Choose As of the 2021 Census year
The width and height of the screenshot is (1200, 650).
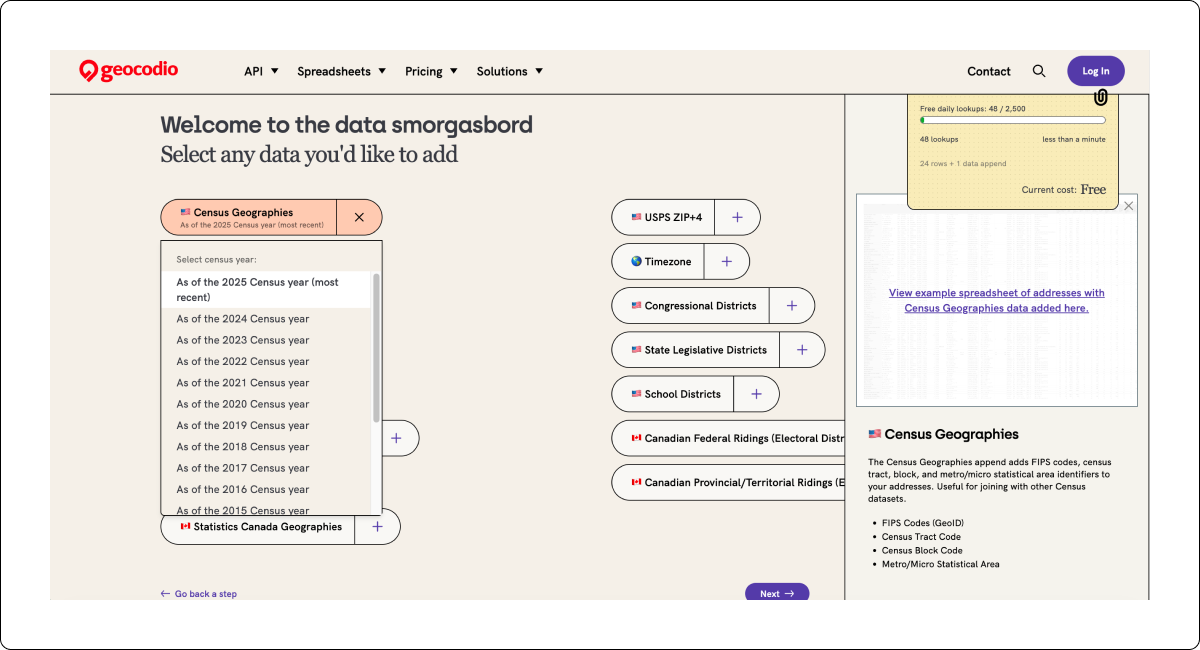tap(266, 383)
